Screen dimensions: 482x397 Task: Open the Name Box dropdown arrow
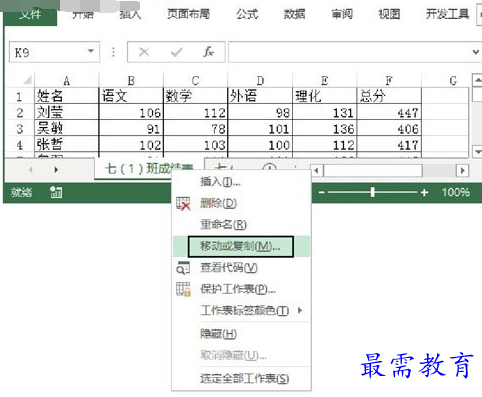point(90,51)
